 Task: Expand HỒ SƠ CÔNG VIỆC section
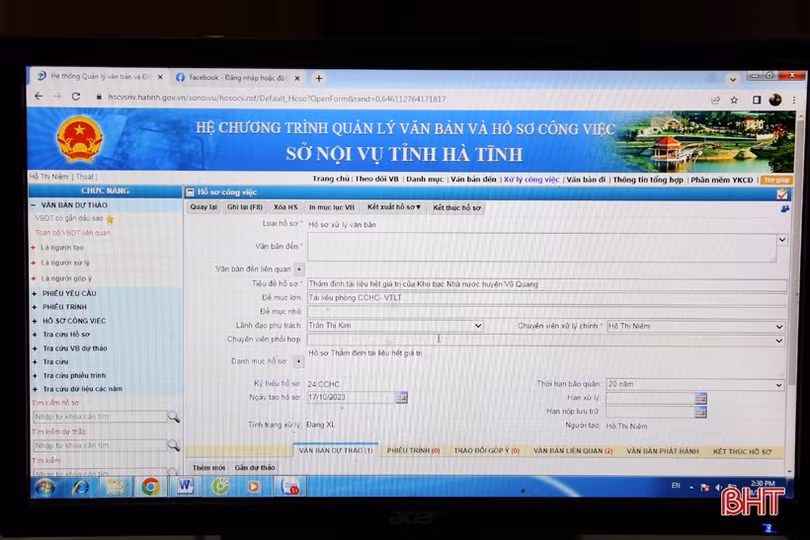pyautogui.click(x=35, y=321)
